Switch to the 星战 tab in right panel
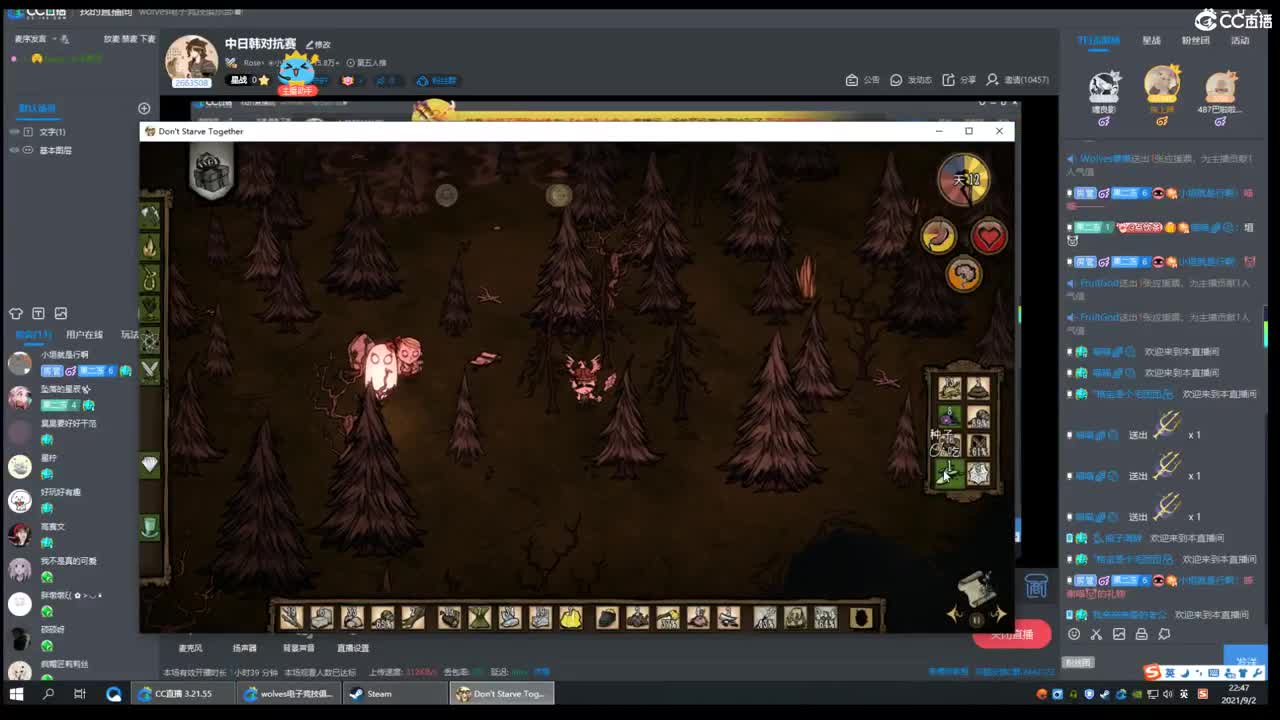This screenshot has height=720, width=1280. [1152, 41]
